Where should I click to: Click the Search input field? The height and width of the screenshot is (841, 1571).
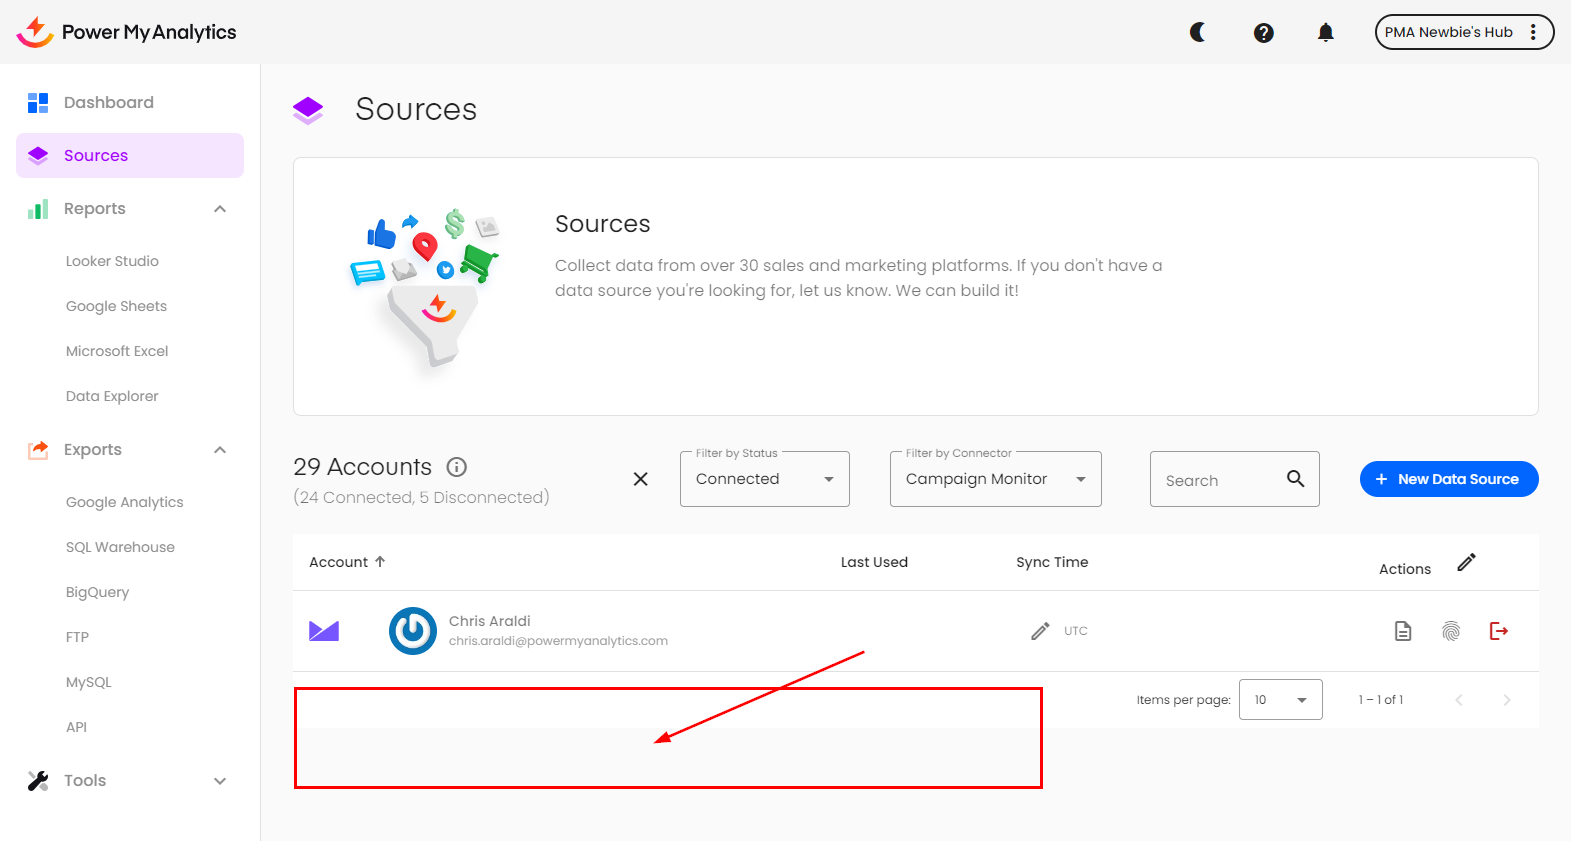coord(1220,480)
